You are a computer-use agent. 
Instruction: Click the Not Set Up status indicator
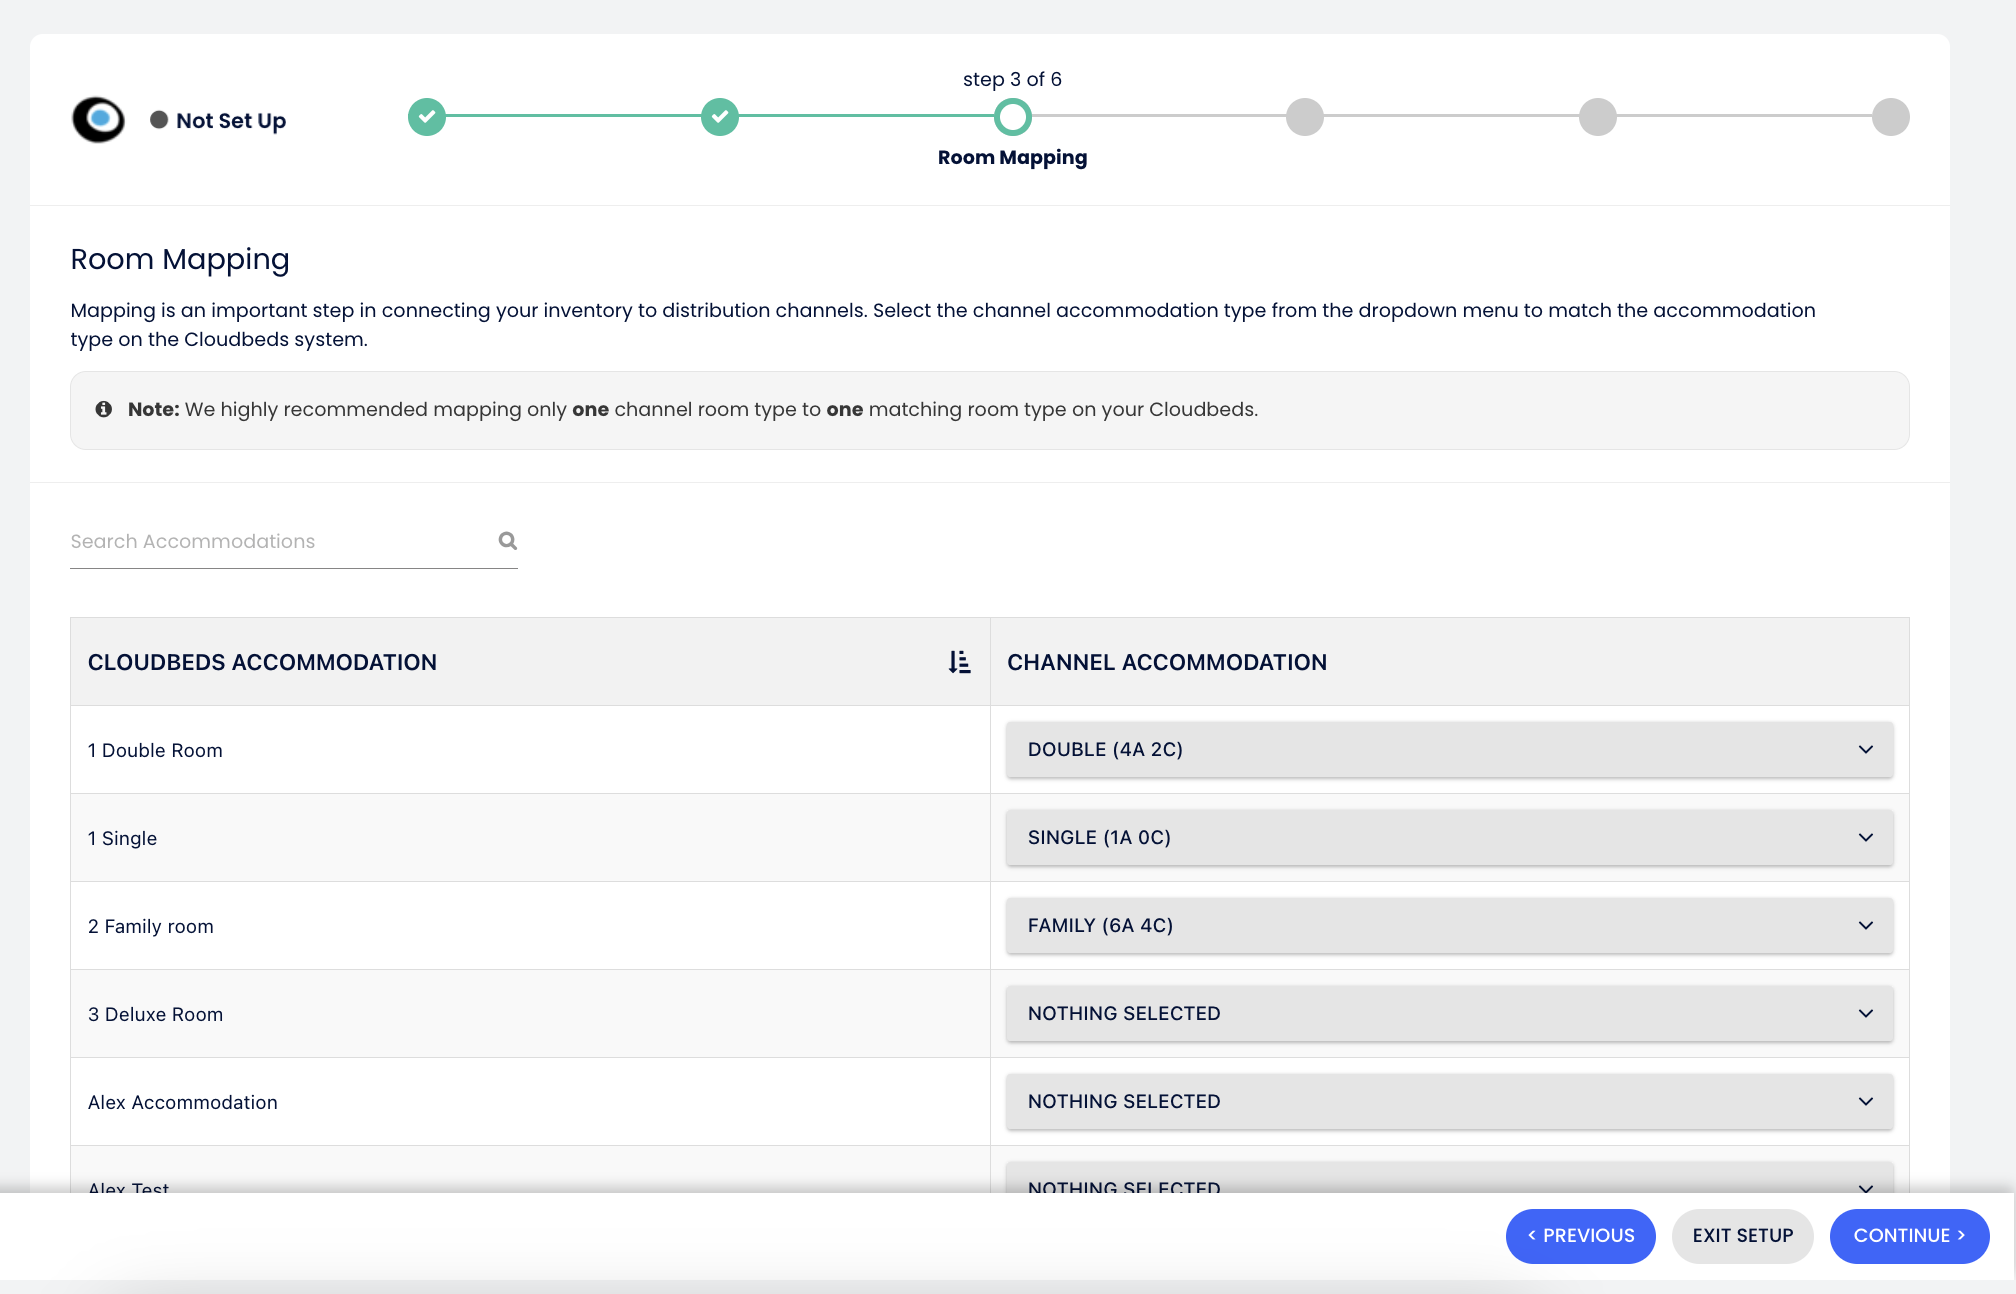(218, 121)
